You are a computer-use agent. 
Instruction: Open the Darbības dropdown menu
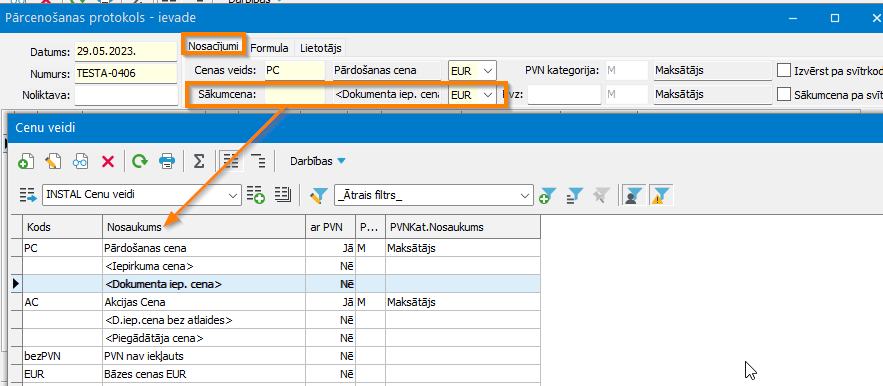(318, 162)
